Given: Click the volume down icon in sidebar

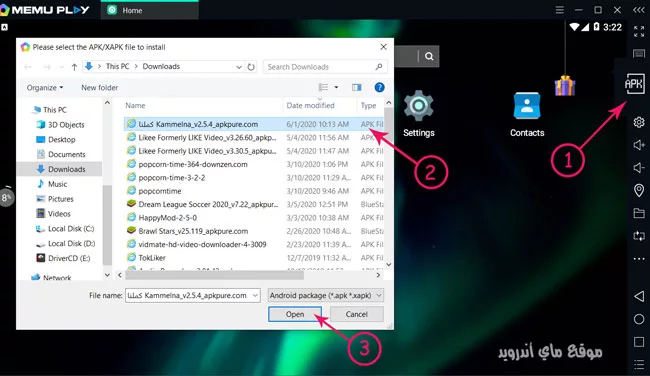Looking at the screenshot, I should click(x=639, y=167).
